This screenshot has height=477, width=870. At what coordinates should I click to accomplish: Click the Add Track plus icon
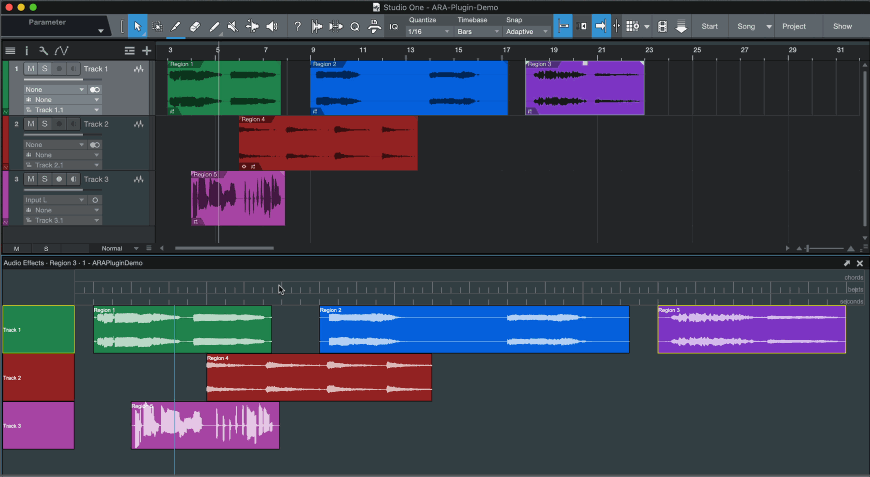[147, 50]
